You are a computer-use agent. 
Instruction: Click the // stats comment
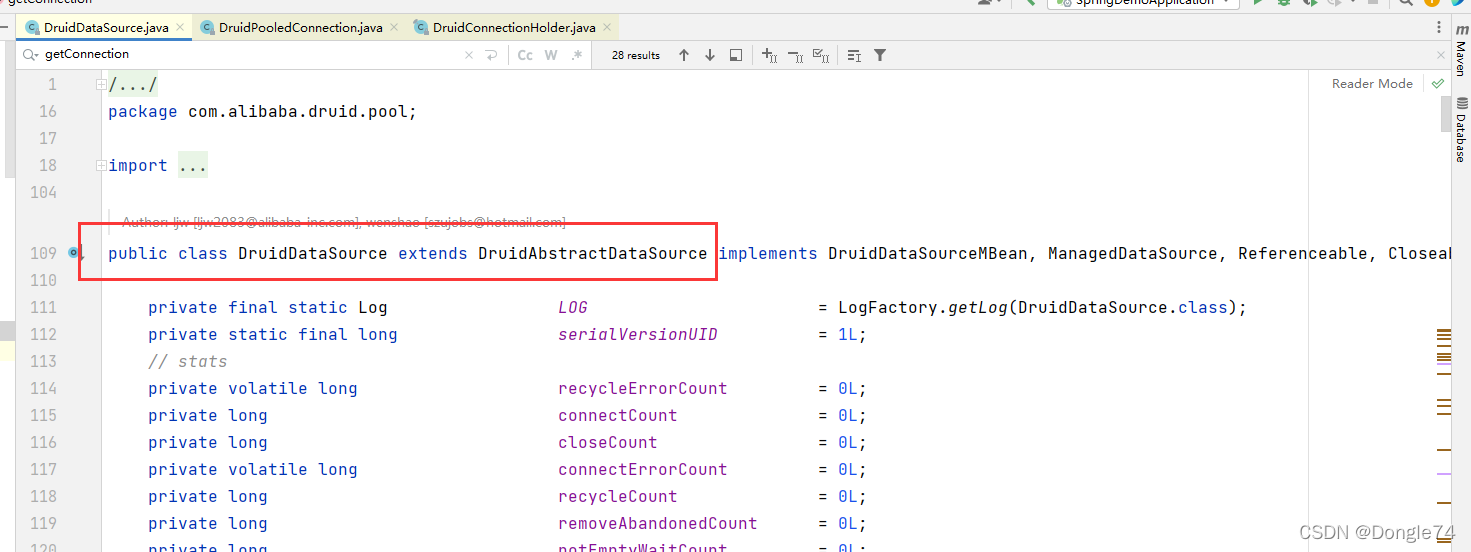click(187, 362)
